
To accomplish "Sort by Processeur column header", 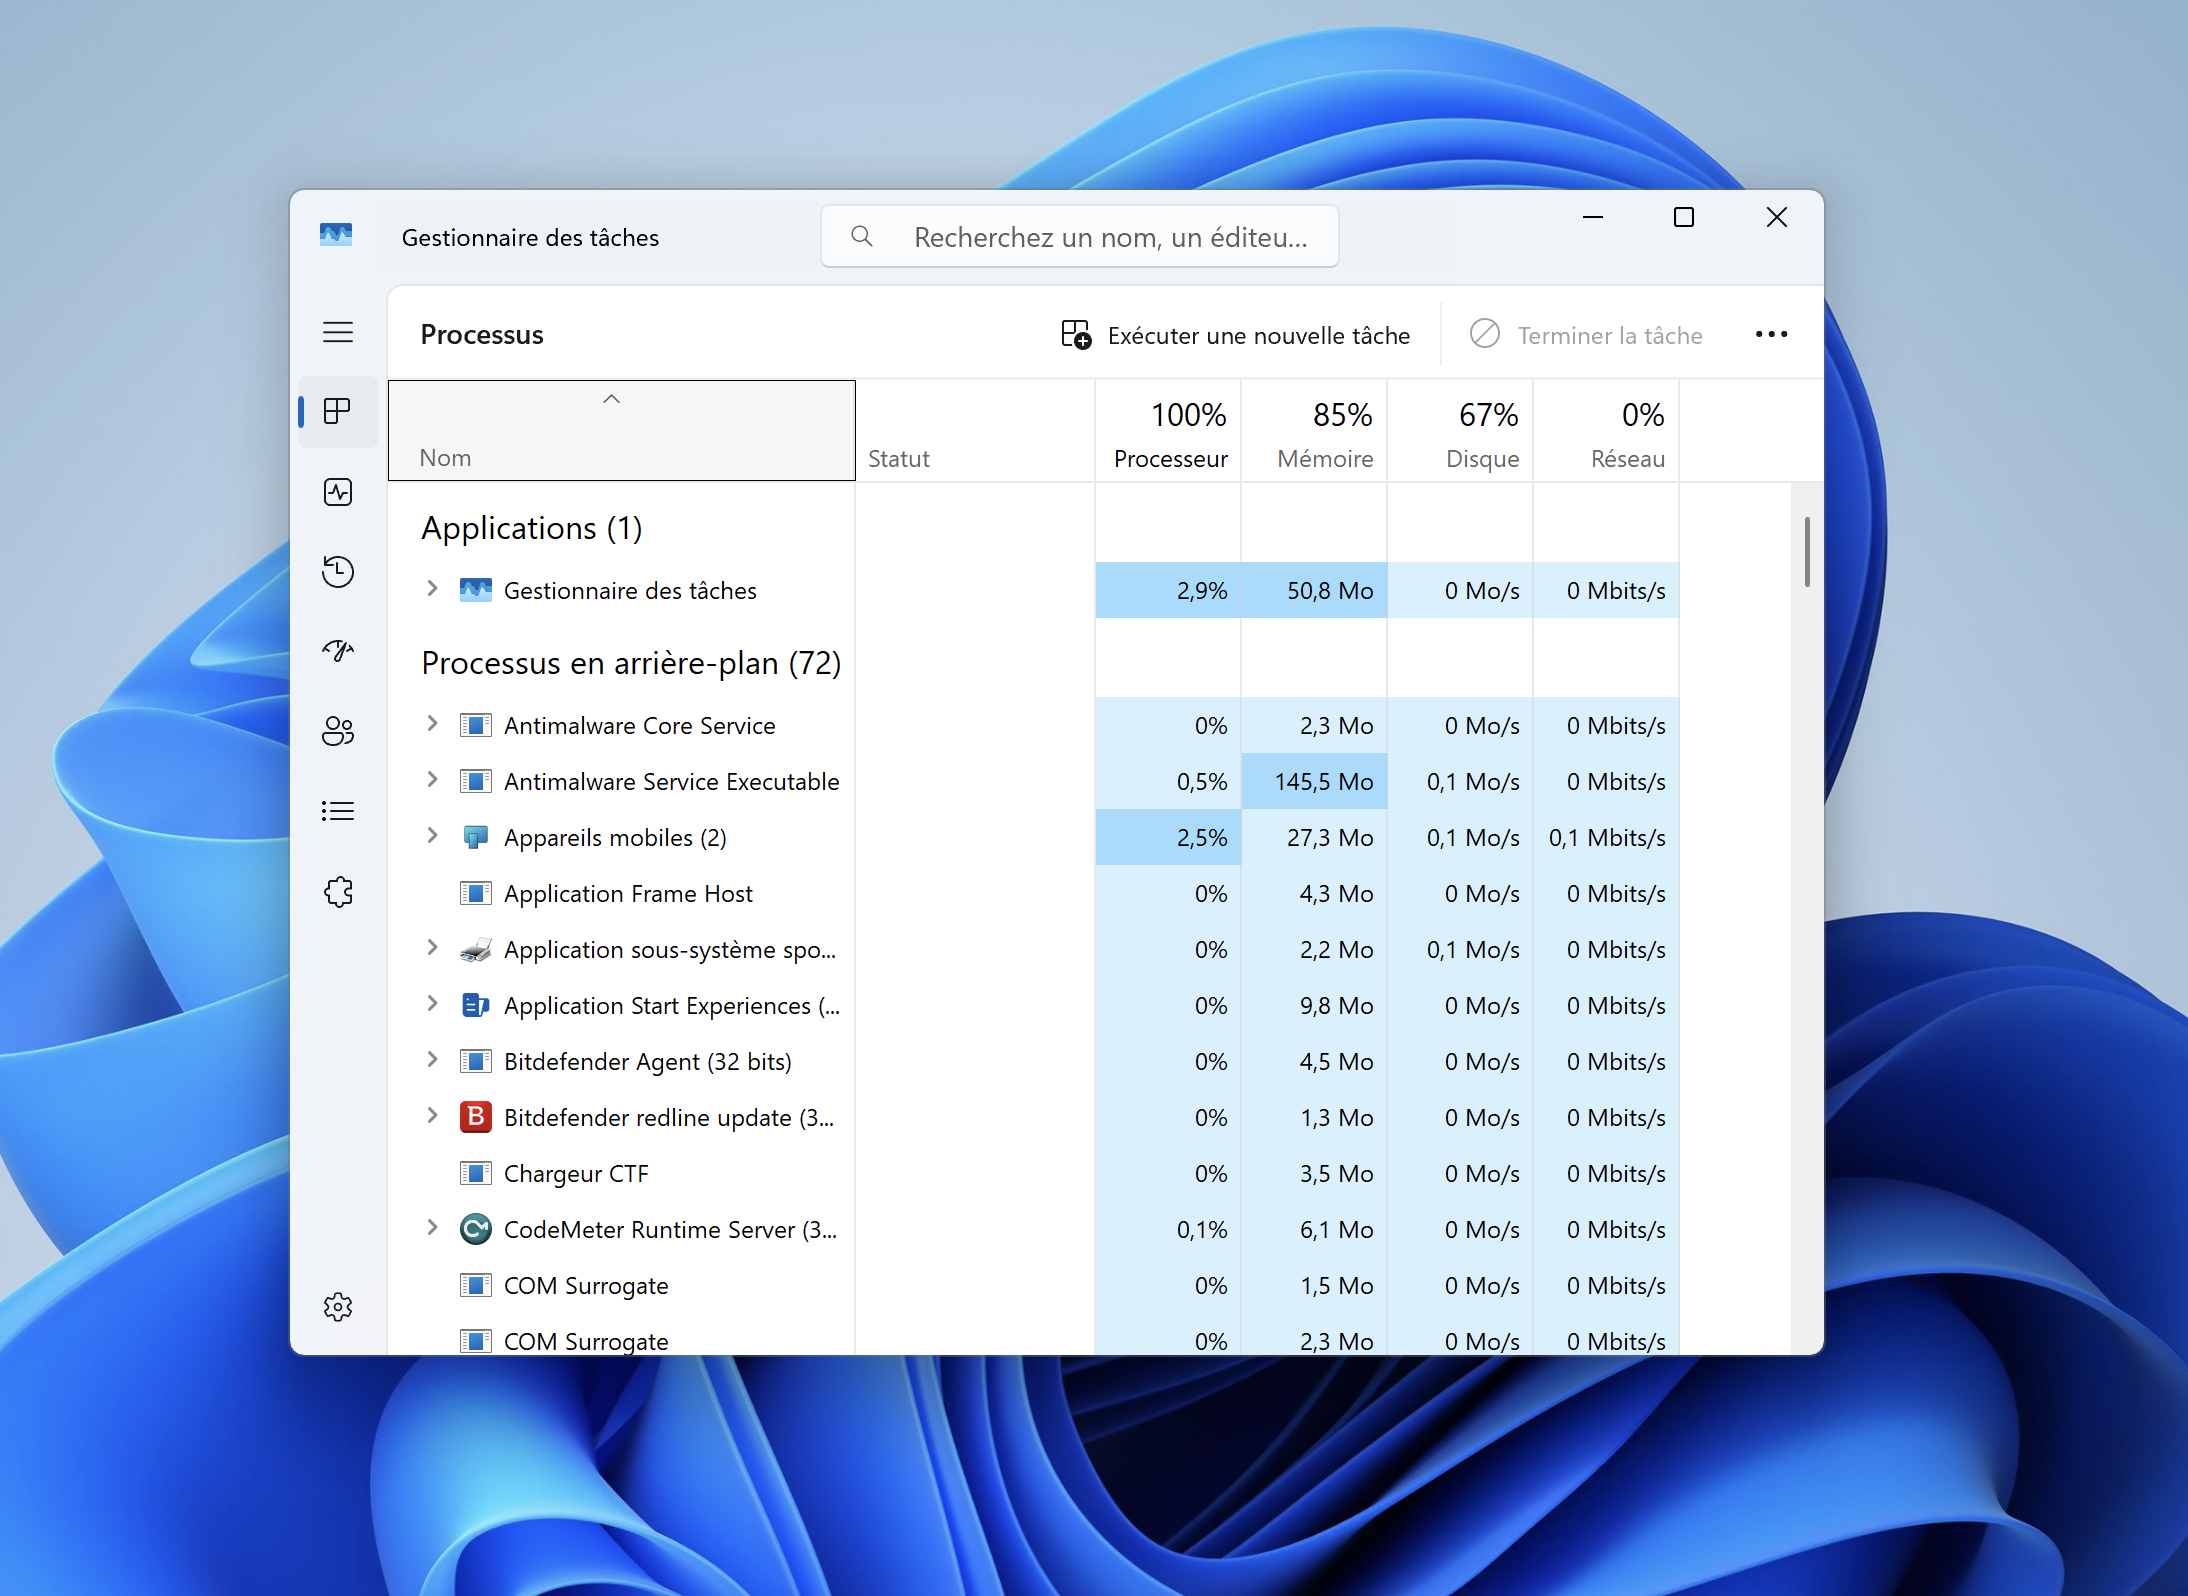I will [1168, 430].
